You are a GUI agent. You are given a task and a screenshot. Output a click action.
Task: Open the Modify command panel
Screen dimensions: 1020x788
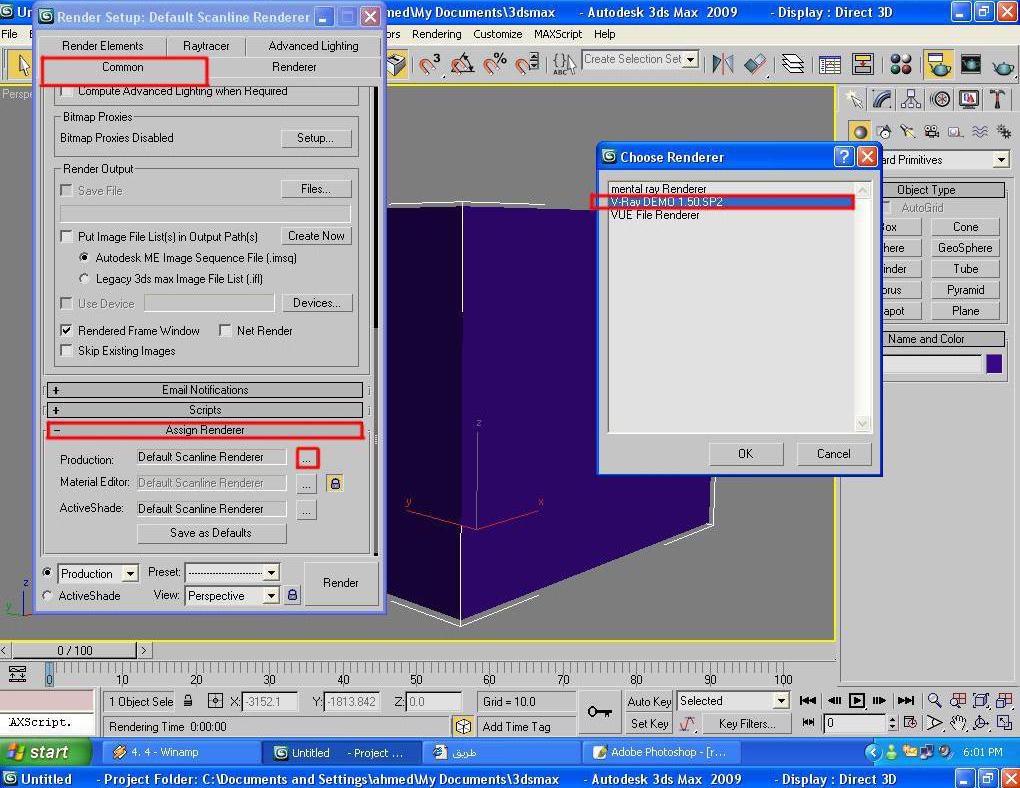882,99
